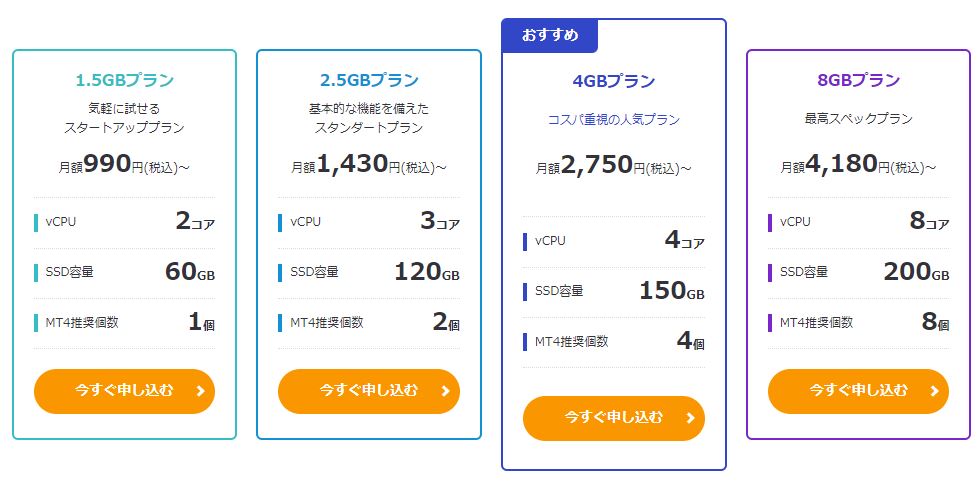Click the MT4推奨個数 row in 4GB plan
The width and height of the screenshot is (978, 481).
(613, 341)
